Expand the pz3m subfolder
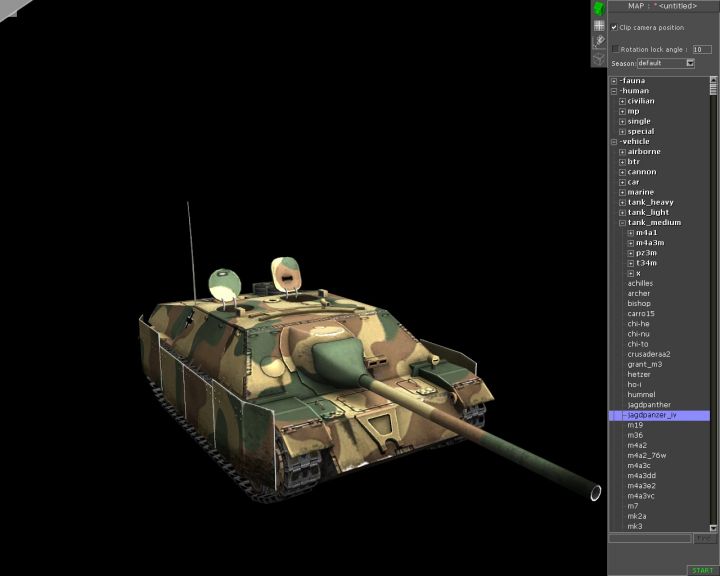720x576 pixels. point(630,253)
